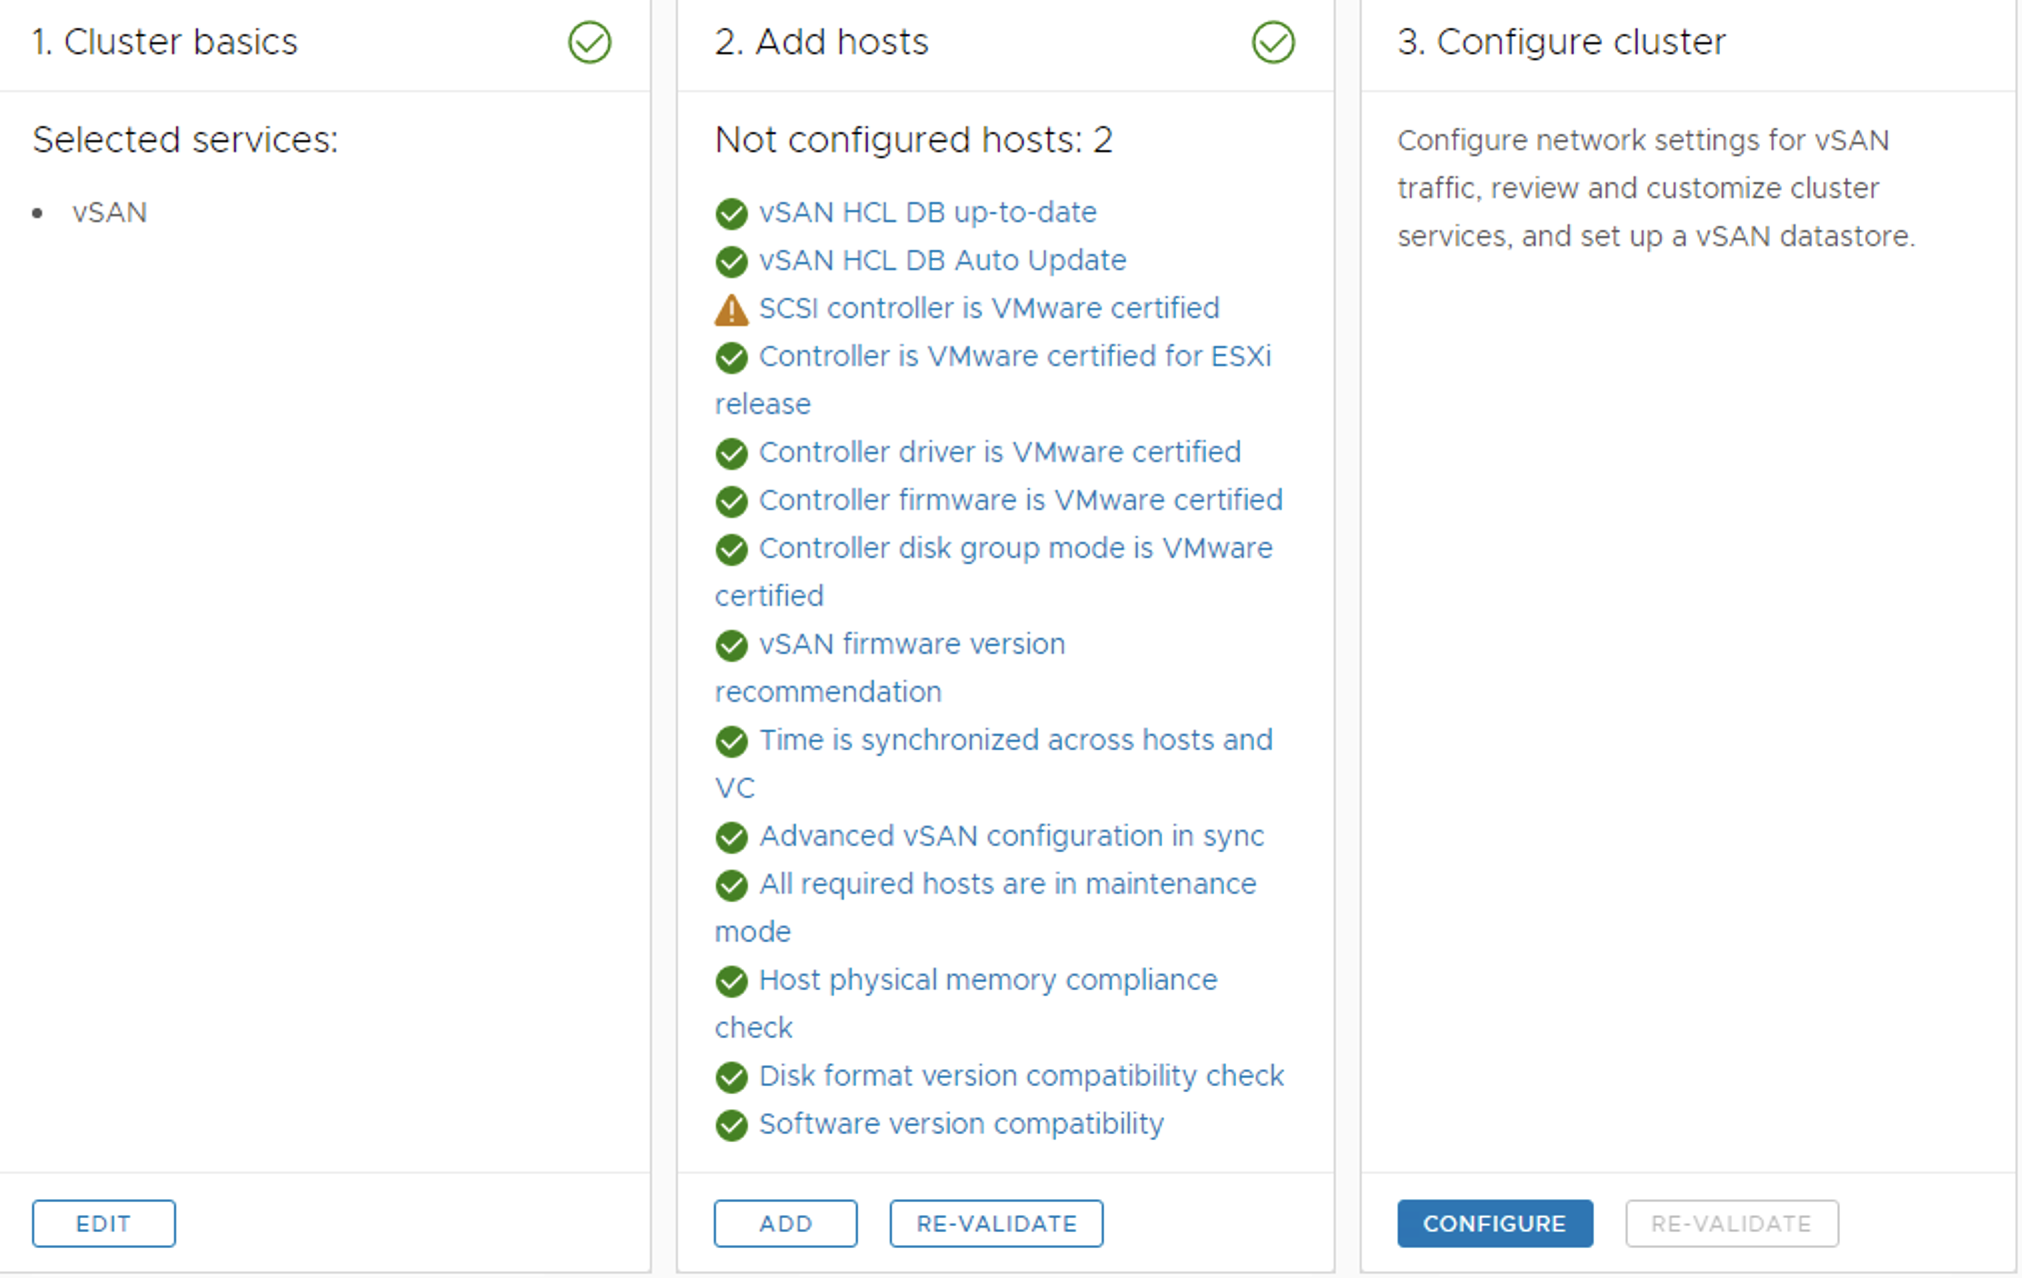Click check icon beside All required hosts in maintenance
Image resolution: width=2022 pixels, height=1278 pixels.
(731, 885)
